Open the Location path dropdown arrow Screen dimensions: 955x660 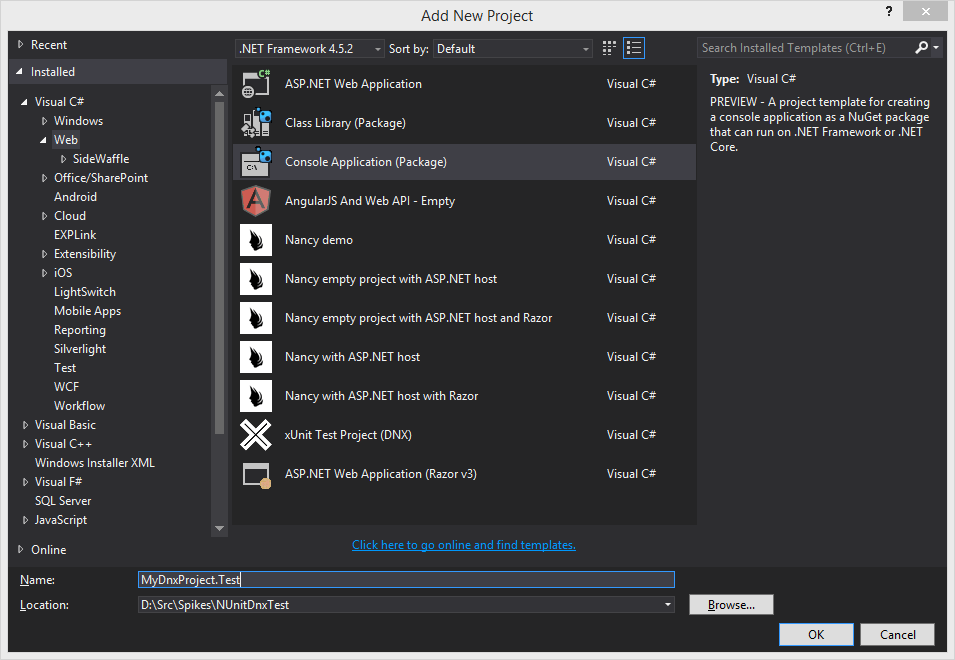tap(667, 604)
